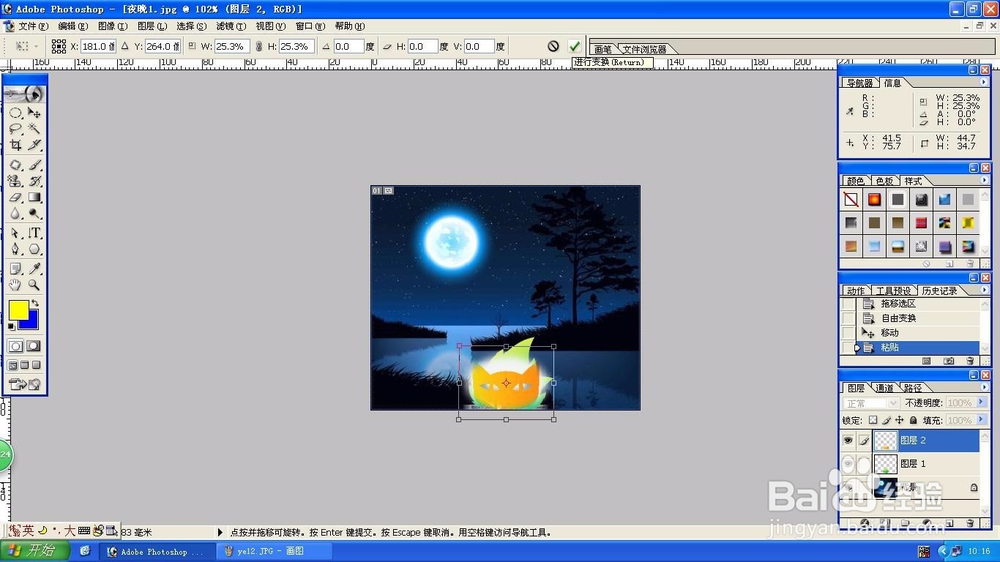
Task: Select the Dodge tool
Action: (x=34, y=214)
